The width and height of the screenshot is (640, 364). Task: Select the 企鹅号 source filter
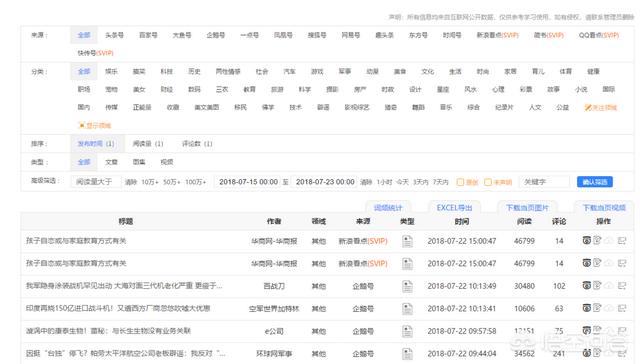tap(216, 35)
